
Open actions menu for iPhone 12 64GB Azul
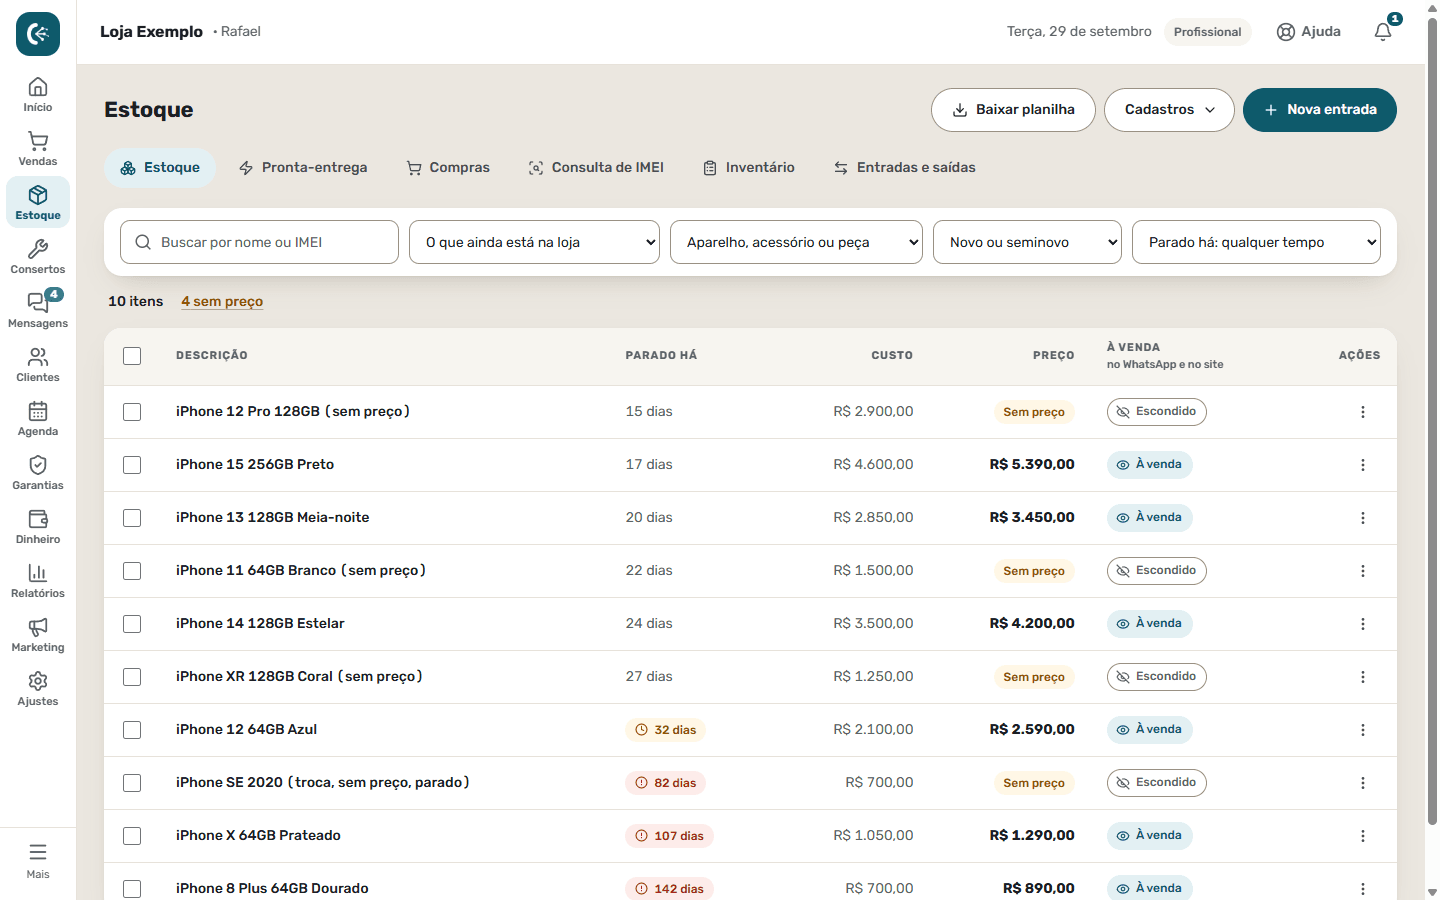click(1362, 730)
